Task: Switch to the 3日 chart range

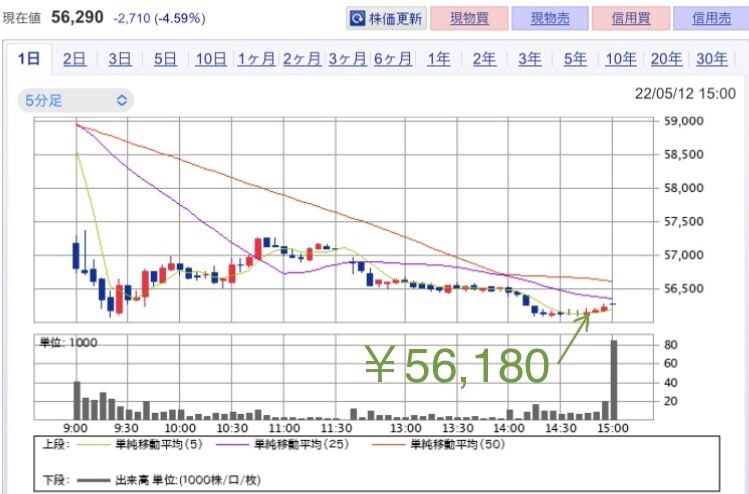Action: 120,59
